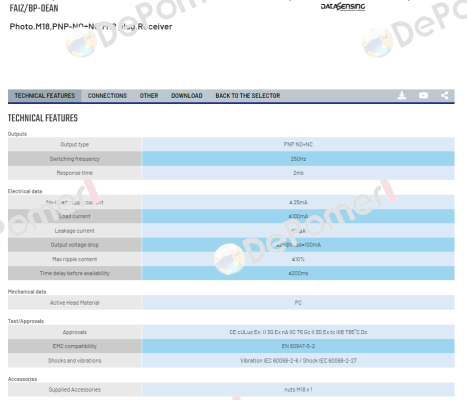This screenshot has width=467, height=400.
Task: Click the Response time label
Action: [x=75, y=173]
